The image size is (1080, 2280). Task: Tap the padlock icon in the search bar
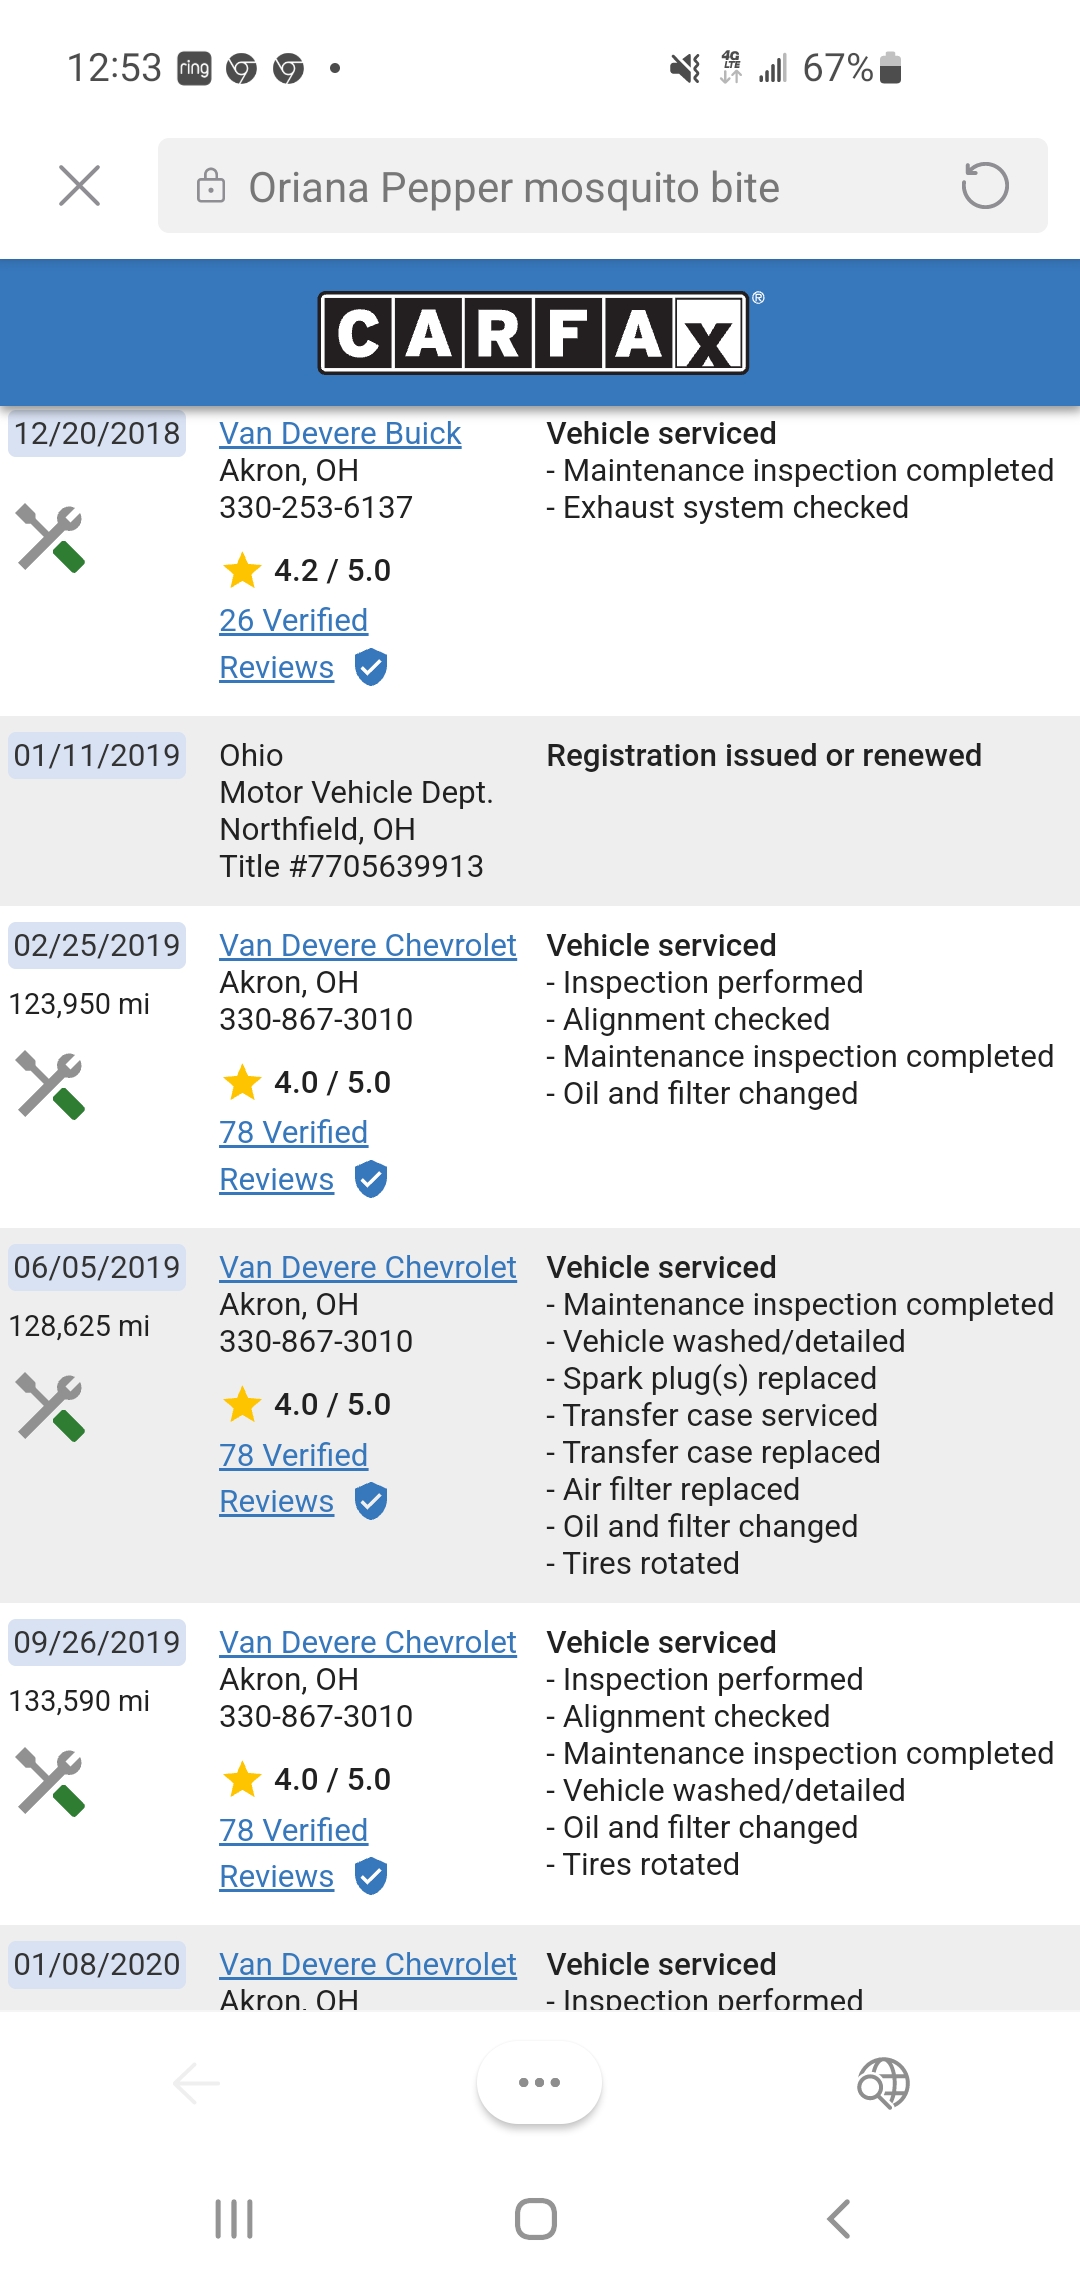coord(210,187)
